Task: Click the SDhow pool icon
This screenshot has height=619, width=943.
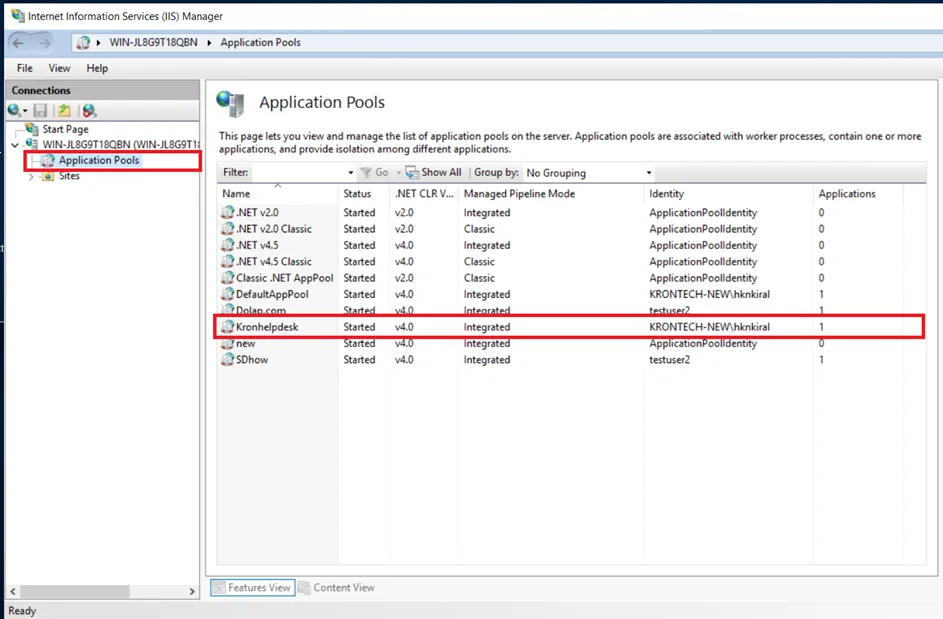Action: (x=227, y=359)
